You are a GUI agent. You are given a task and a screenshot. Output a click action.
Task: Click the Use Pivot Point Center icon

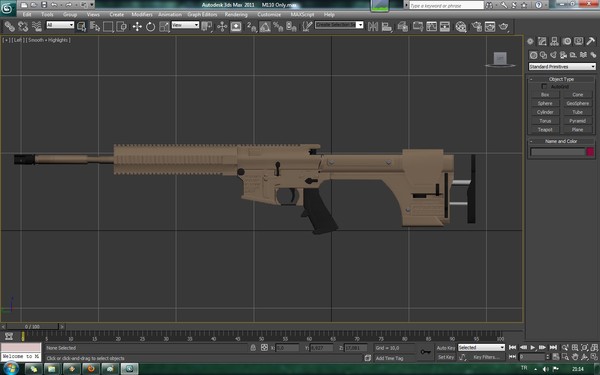(207, 26)
